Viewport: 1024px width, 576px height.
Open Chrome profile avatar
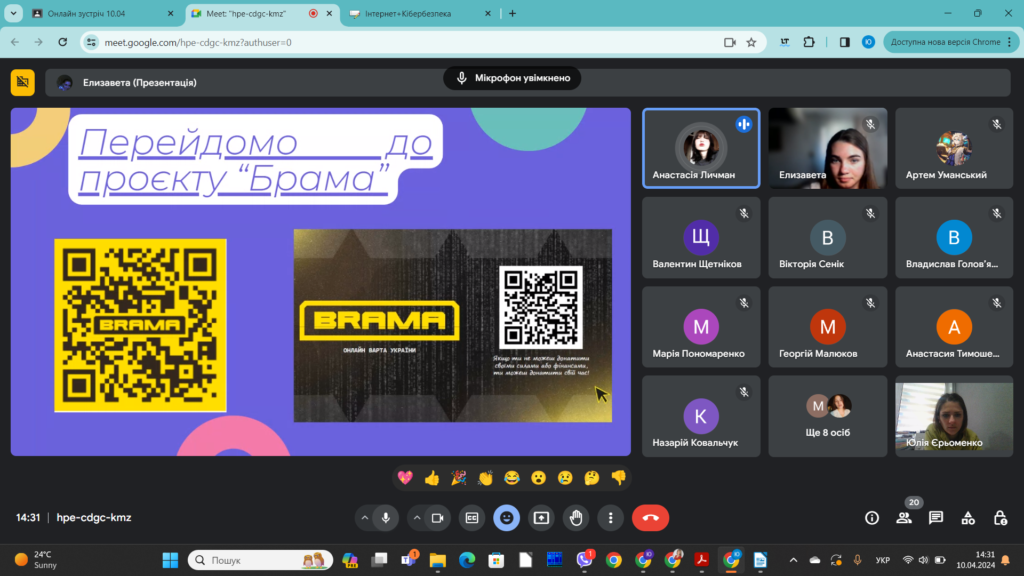coord(869,42)
